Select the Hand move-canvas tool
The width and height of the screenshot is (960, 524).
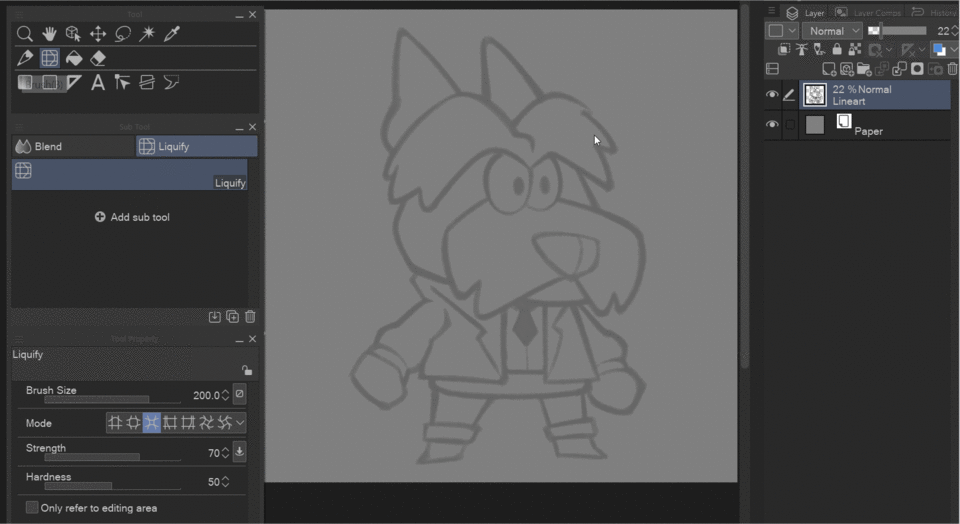click(x=49, y=34)
